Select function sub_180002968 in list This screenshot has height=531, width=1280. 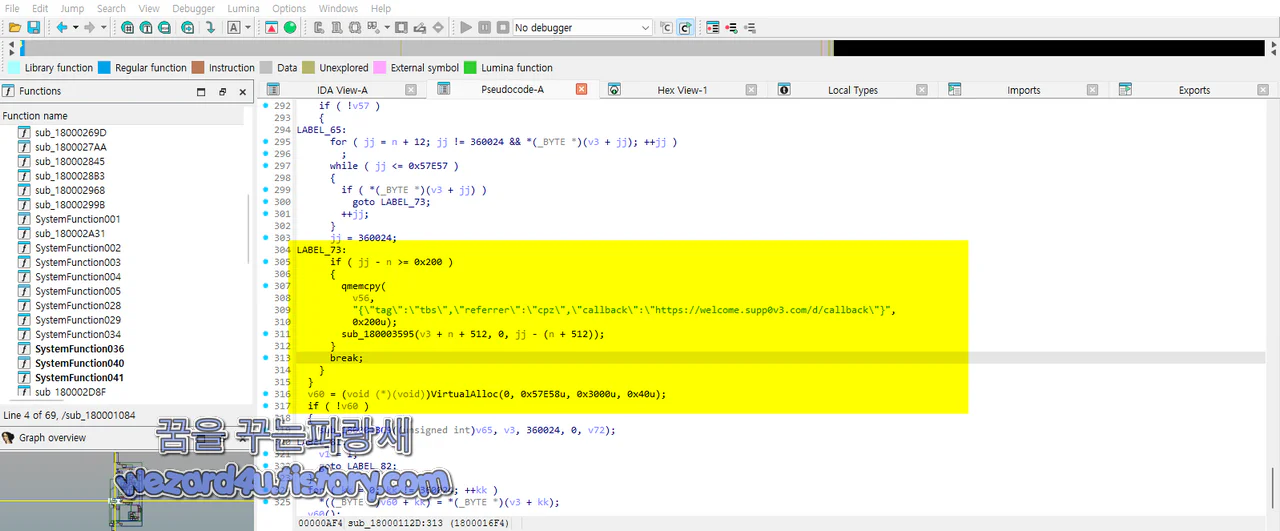pyautogui.click(x=70, y=190)
